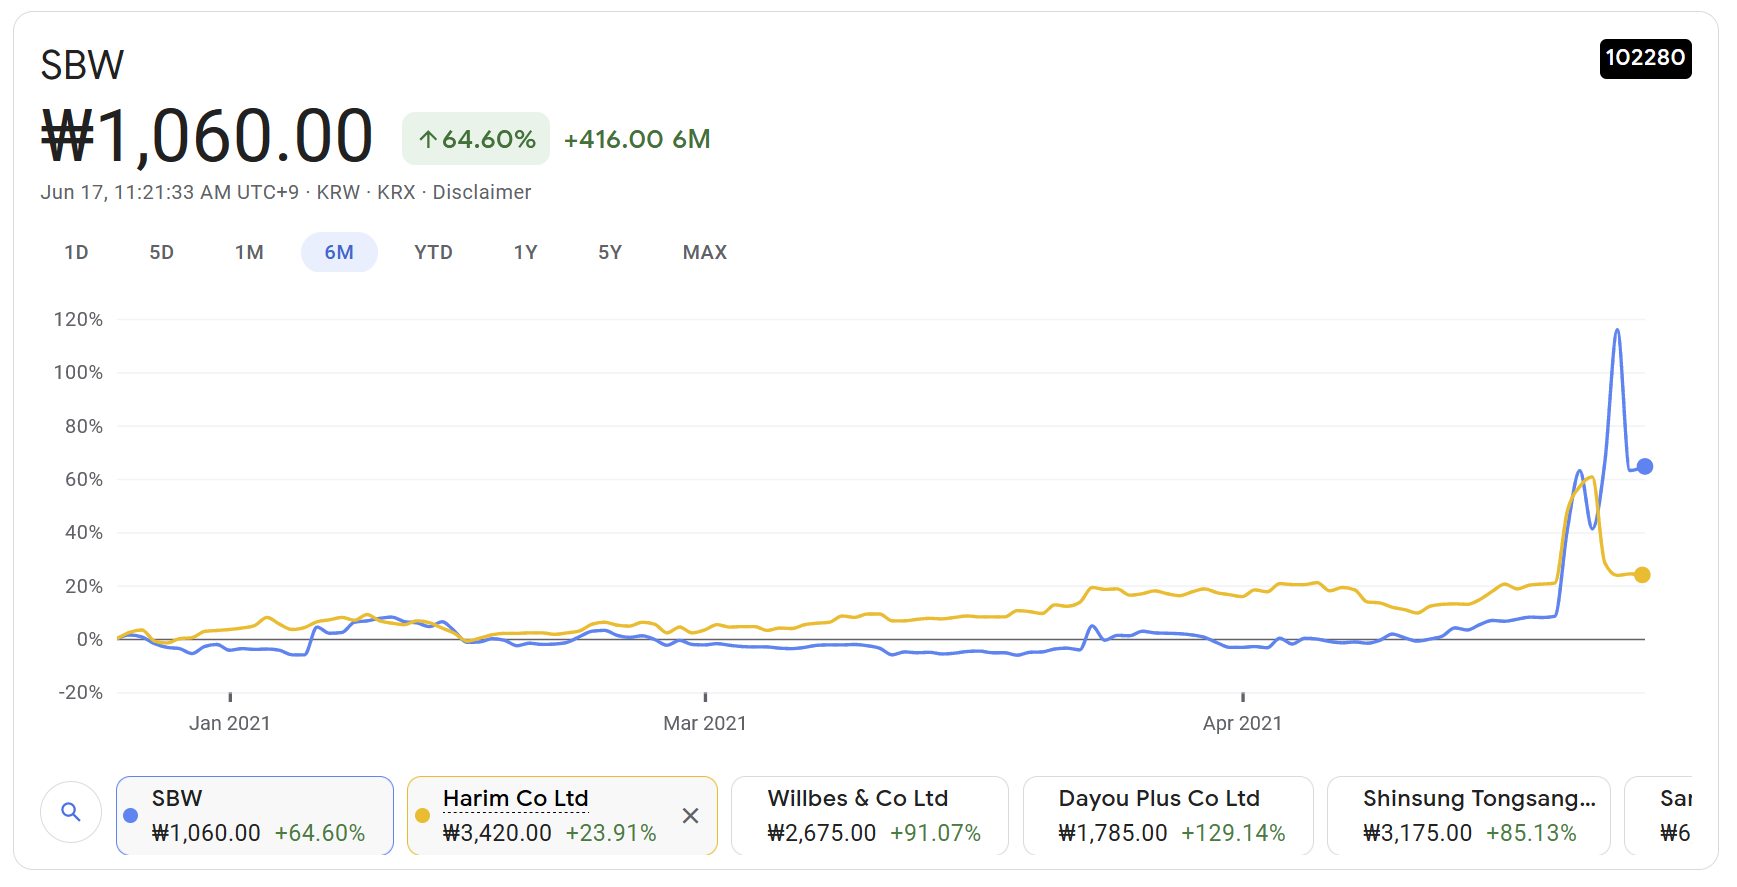
Task: Show the 1Y chart range
Action: 525,253
